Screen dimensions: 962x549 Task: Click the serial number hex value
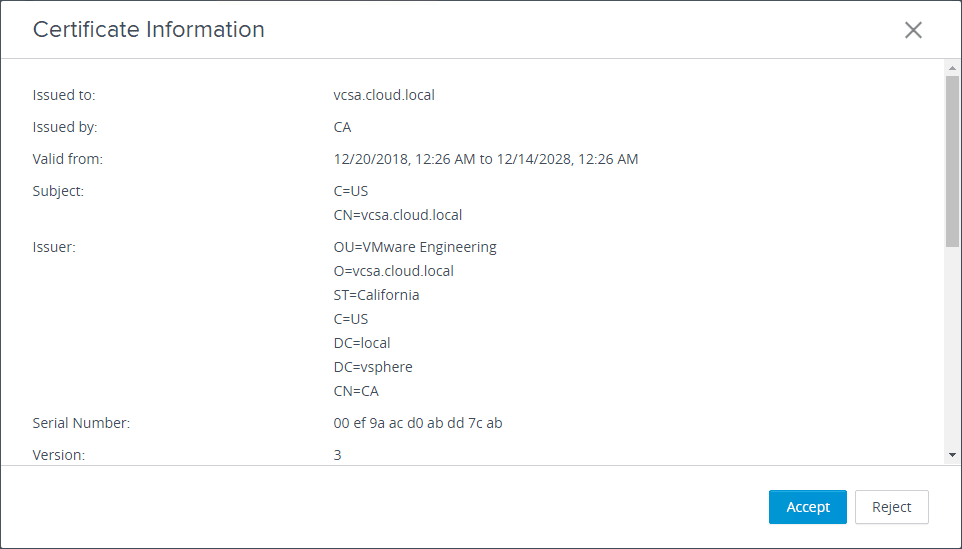pos(418,423)
